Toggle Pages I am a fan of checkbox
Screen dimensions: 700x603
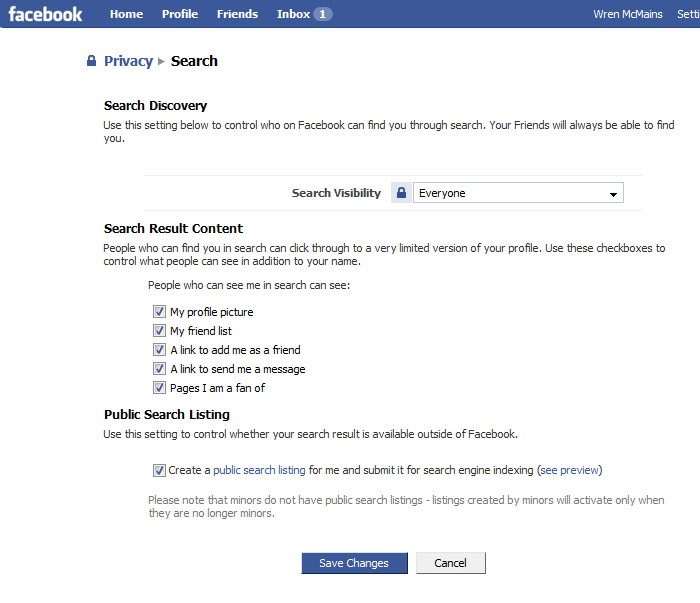[x=159, y=387]
